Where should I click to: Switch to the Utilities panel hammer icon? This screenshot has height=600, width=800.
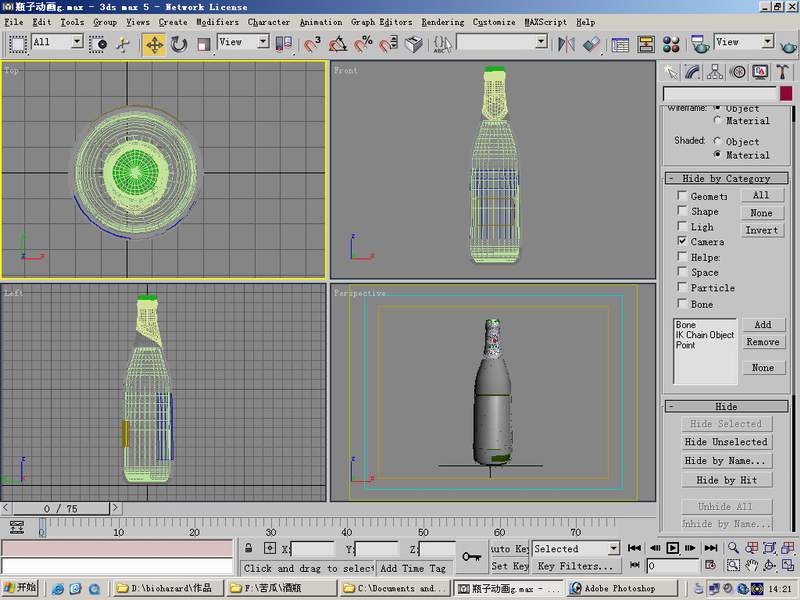click(x=782, y=71)
